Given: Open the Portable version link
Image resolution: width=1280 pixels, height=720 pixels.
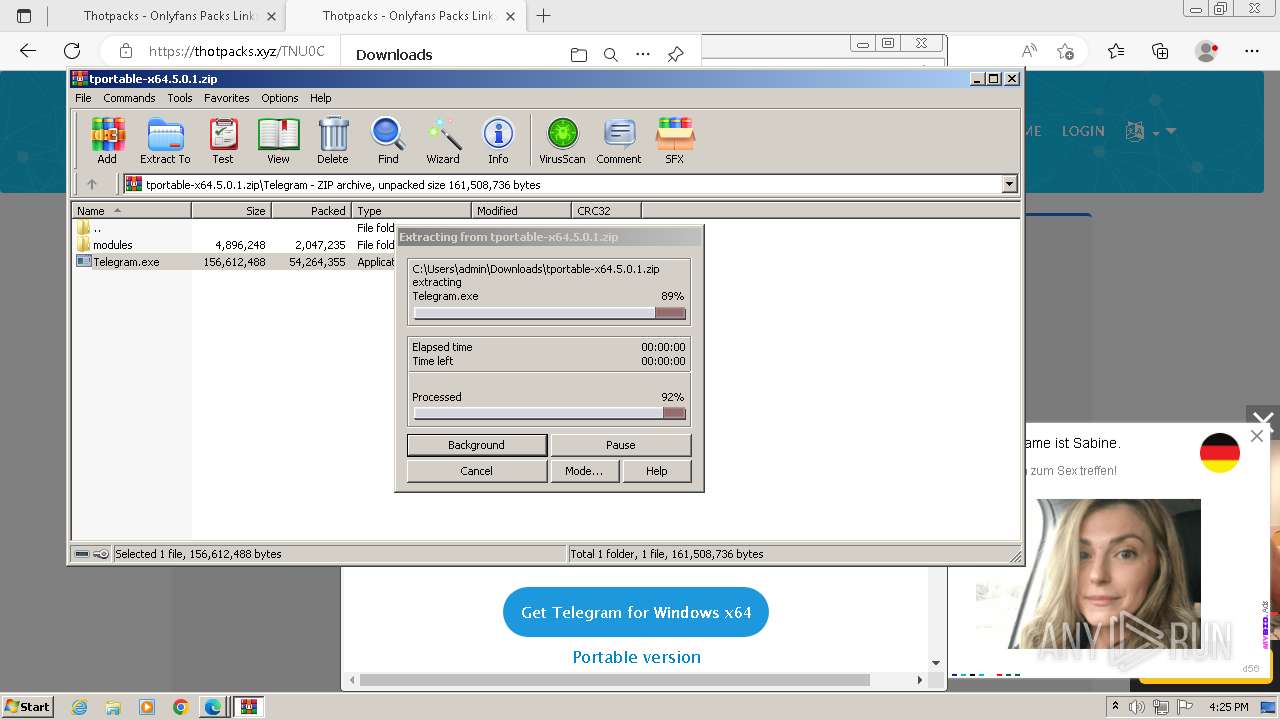Looking at the screenshot, I should [637, 657].
